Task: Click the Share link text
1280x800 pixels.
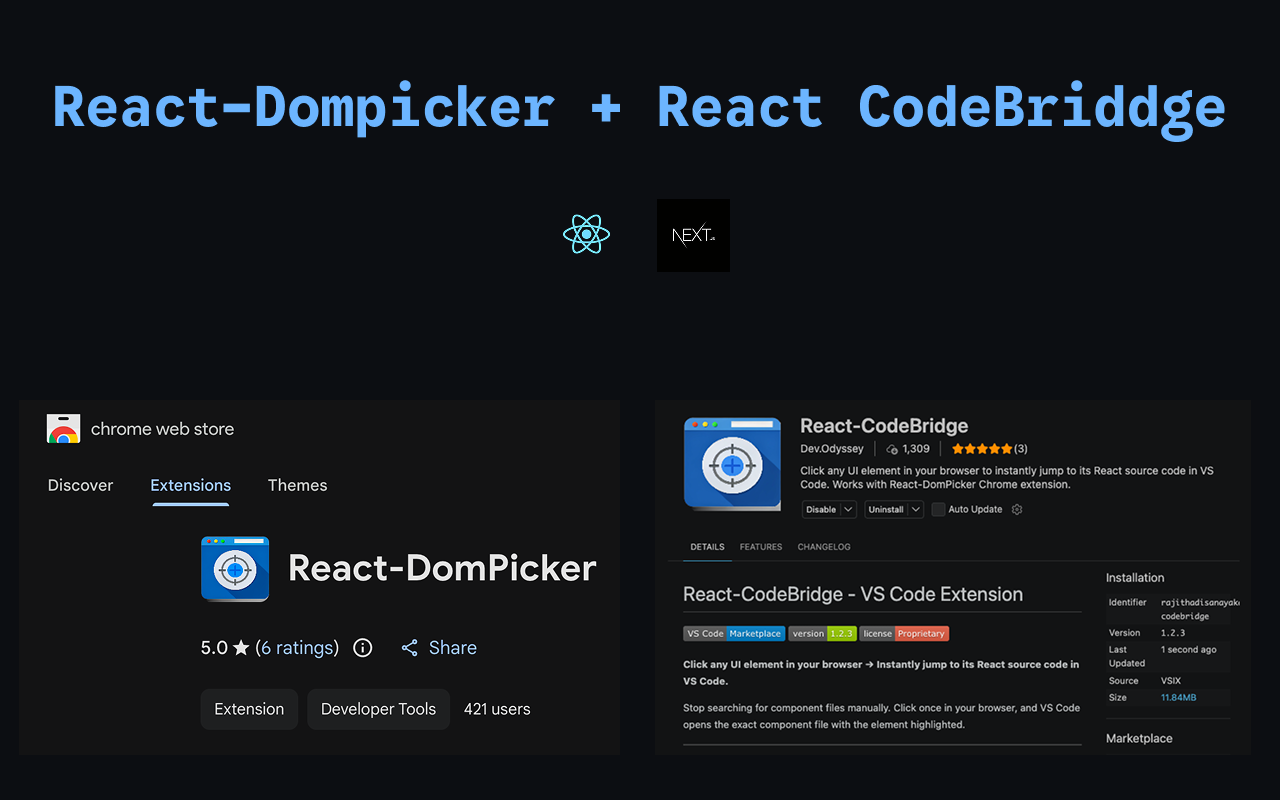Action: (453, 648)
